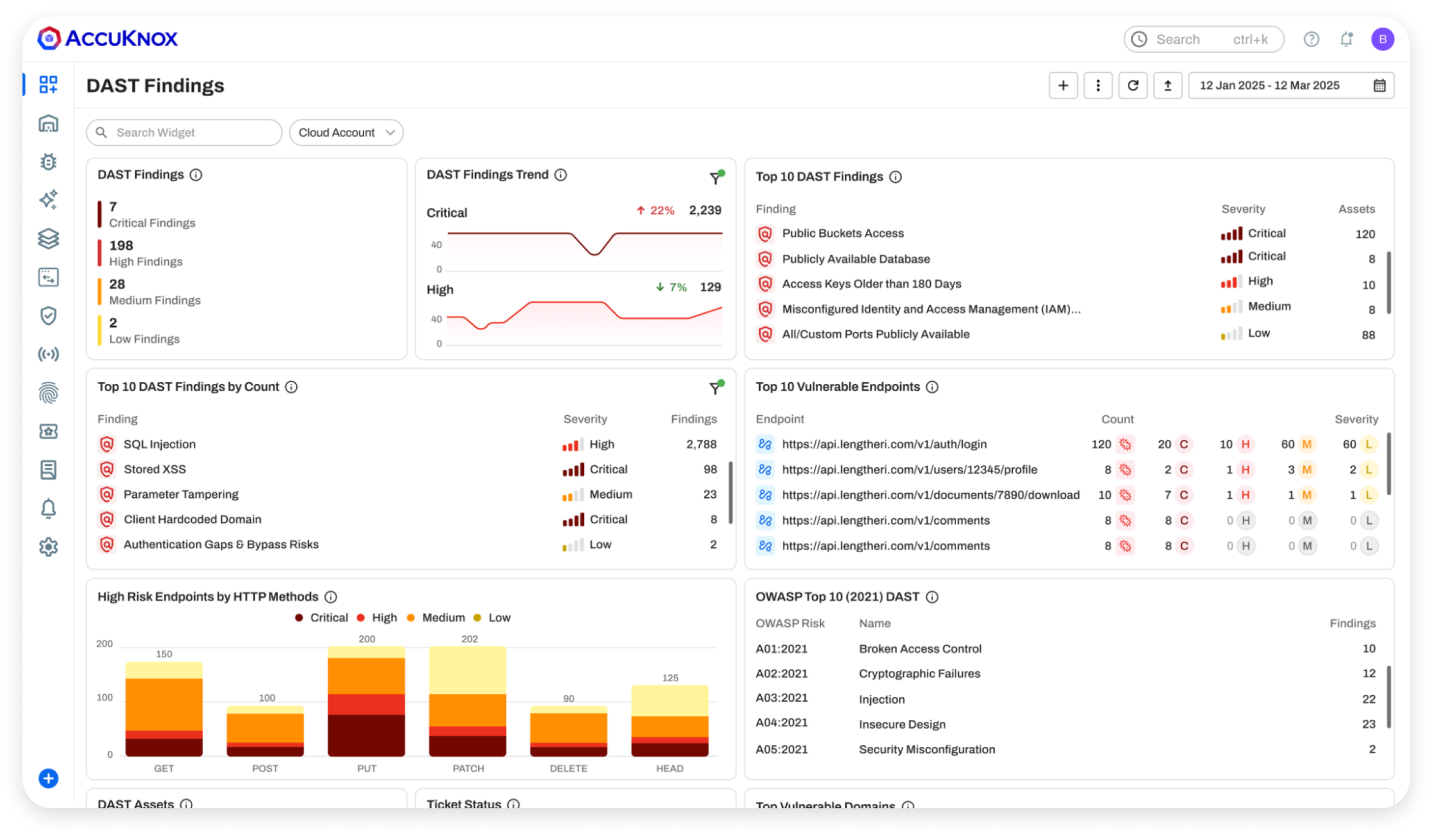Toggle the filter on Top 10 DAST Findings by Count

716,387
